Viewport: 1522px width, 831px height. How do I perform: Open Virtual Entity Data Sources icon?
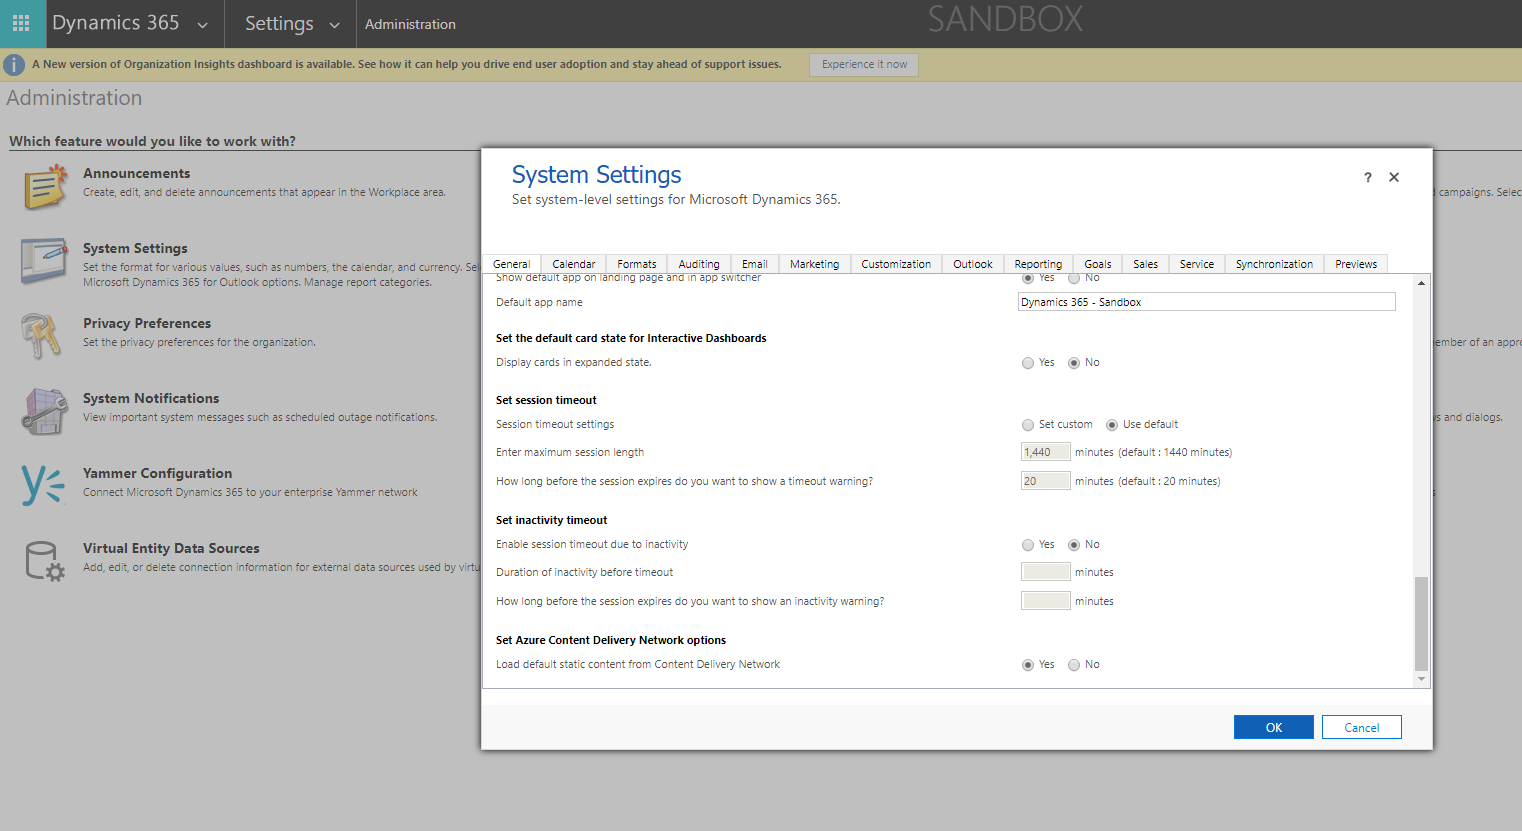tap(44, 561)
